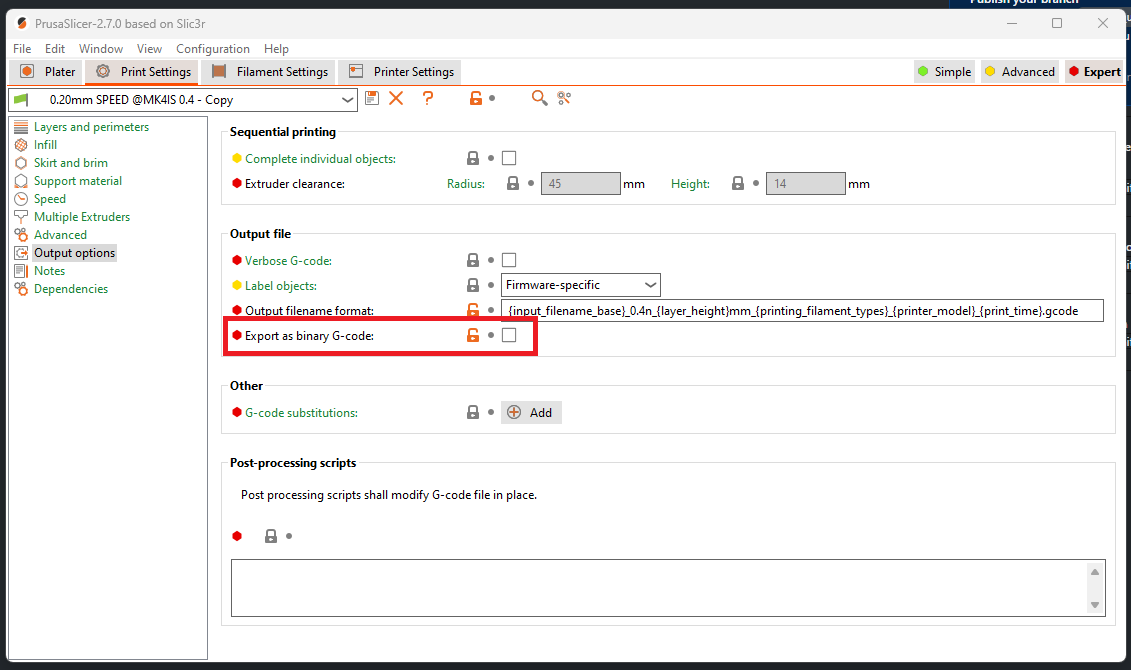Switch to Simple mode
The height and width of the screenshot is (670, 1131).
[944, 71]
